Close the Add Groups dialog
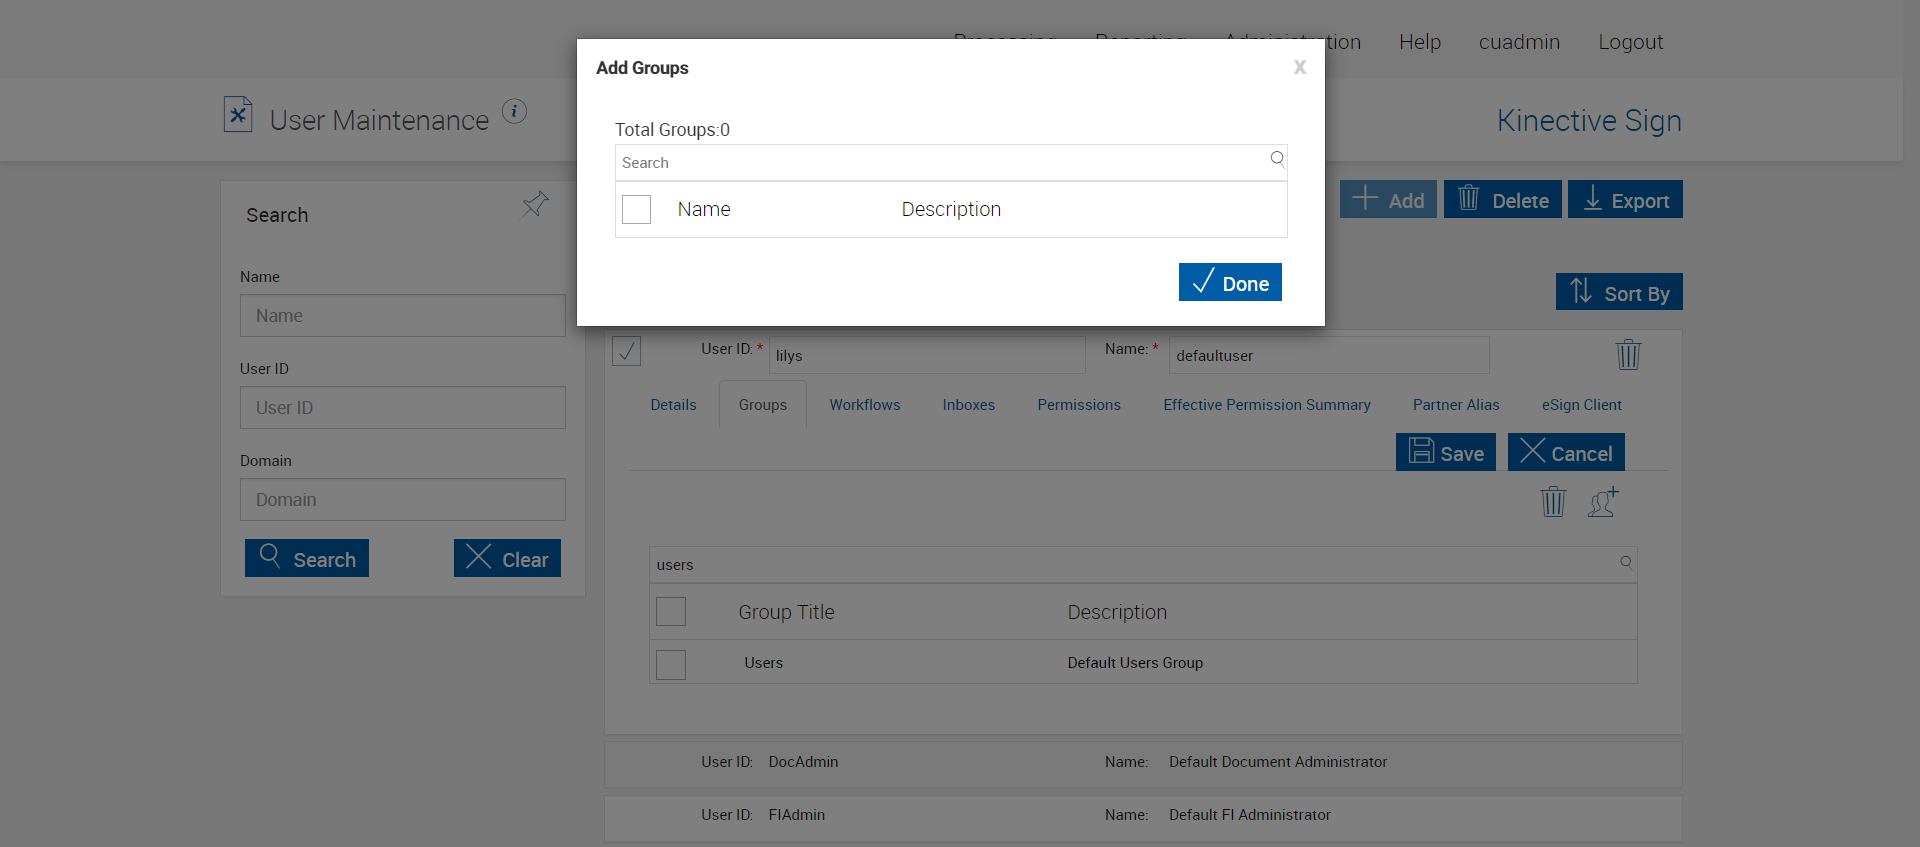This screenshot has width=1920, height=847. click(x=1299, y=68)
